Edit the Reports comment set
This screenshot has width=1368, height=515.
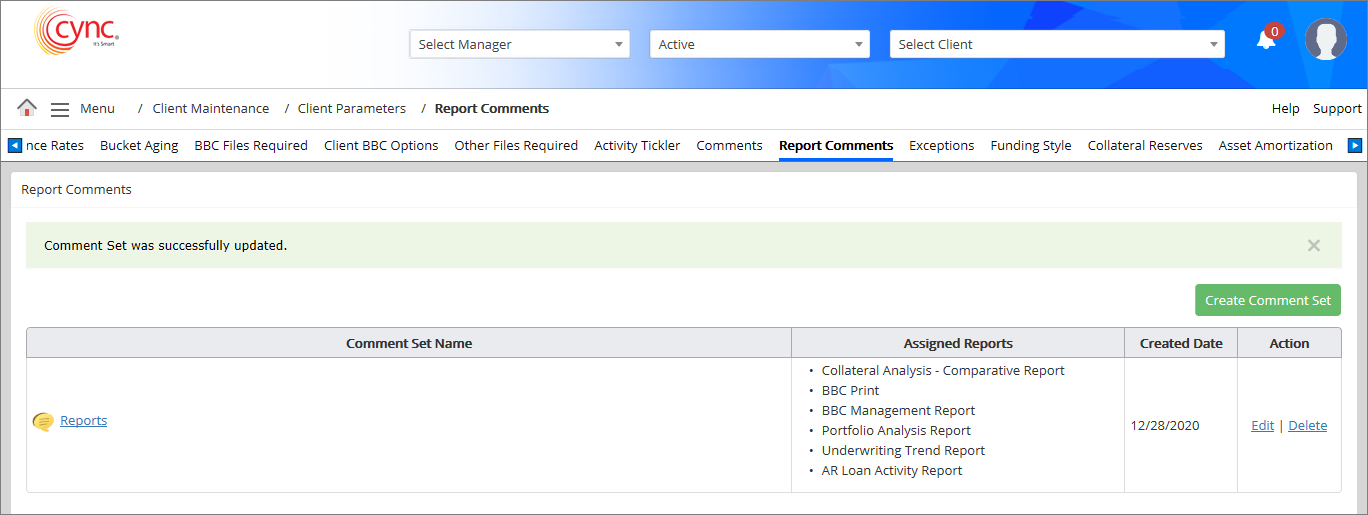tap(1262, 426)
